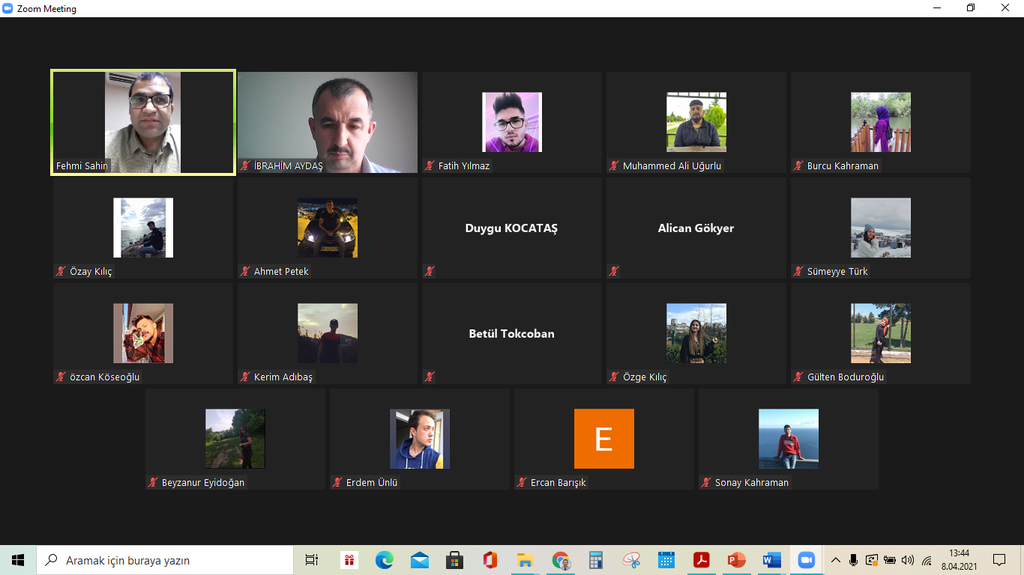
Task: Click the muted mic icon on Fatih Yılmaz tile
Action: click(430, 166)
